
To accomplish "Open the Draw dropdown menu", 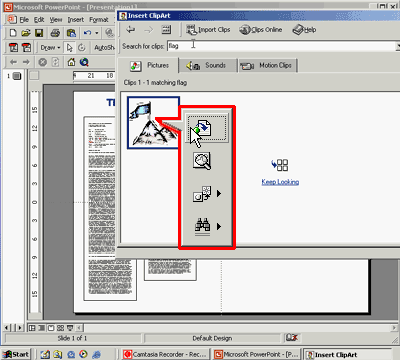I will click(x=50, y=48).
